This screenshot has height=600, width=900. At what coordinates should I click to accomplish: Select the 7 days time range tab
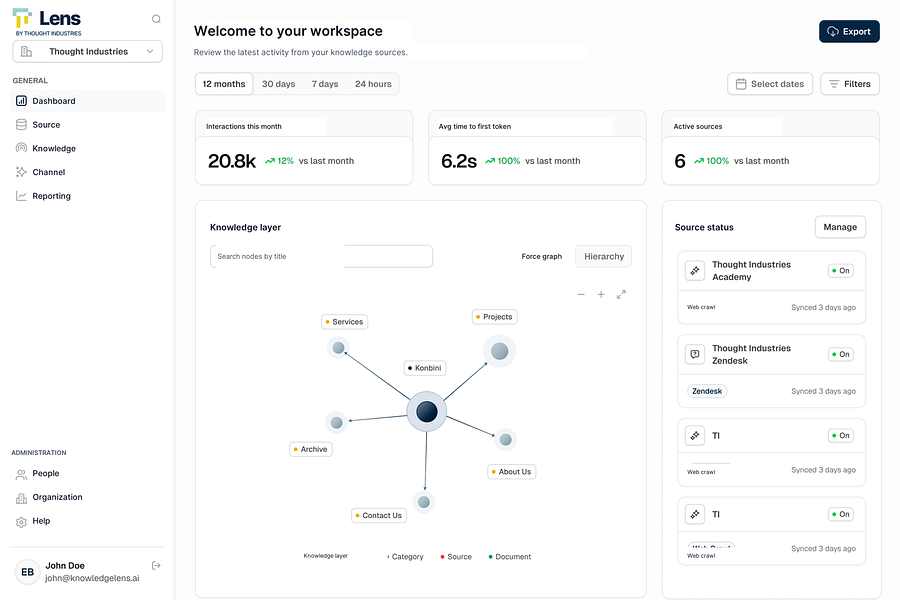point(325,84)
